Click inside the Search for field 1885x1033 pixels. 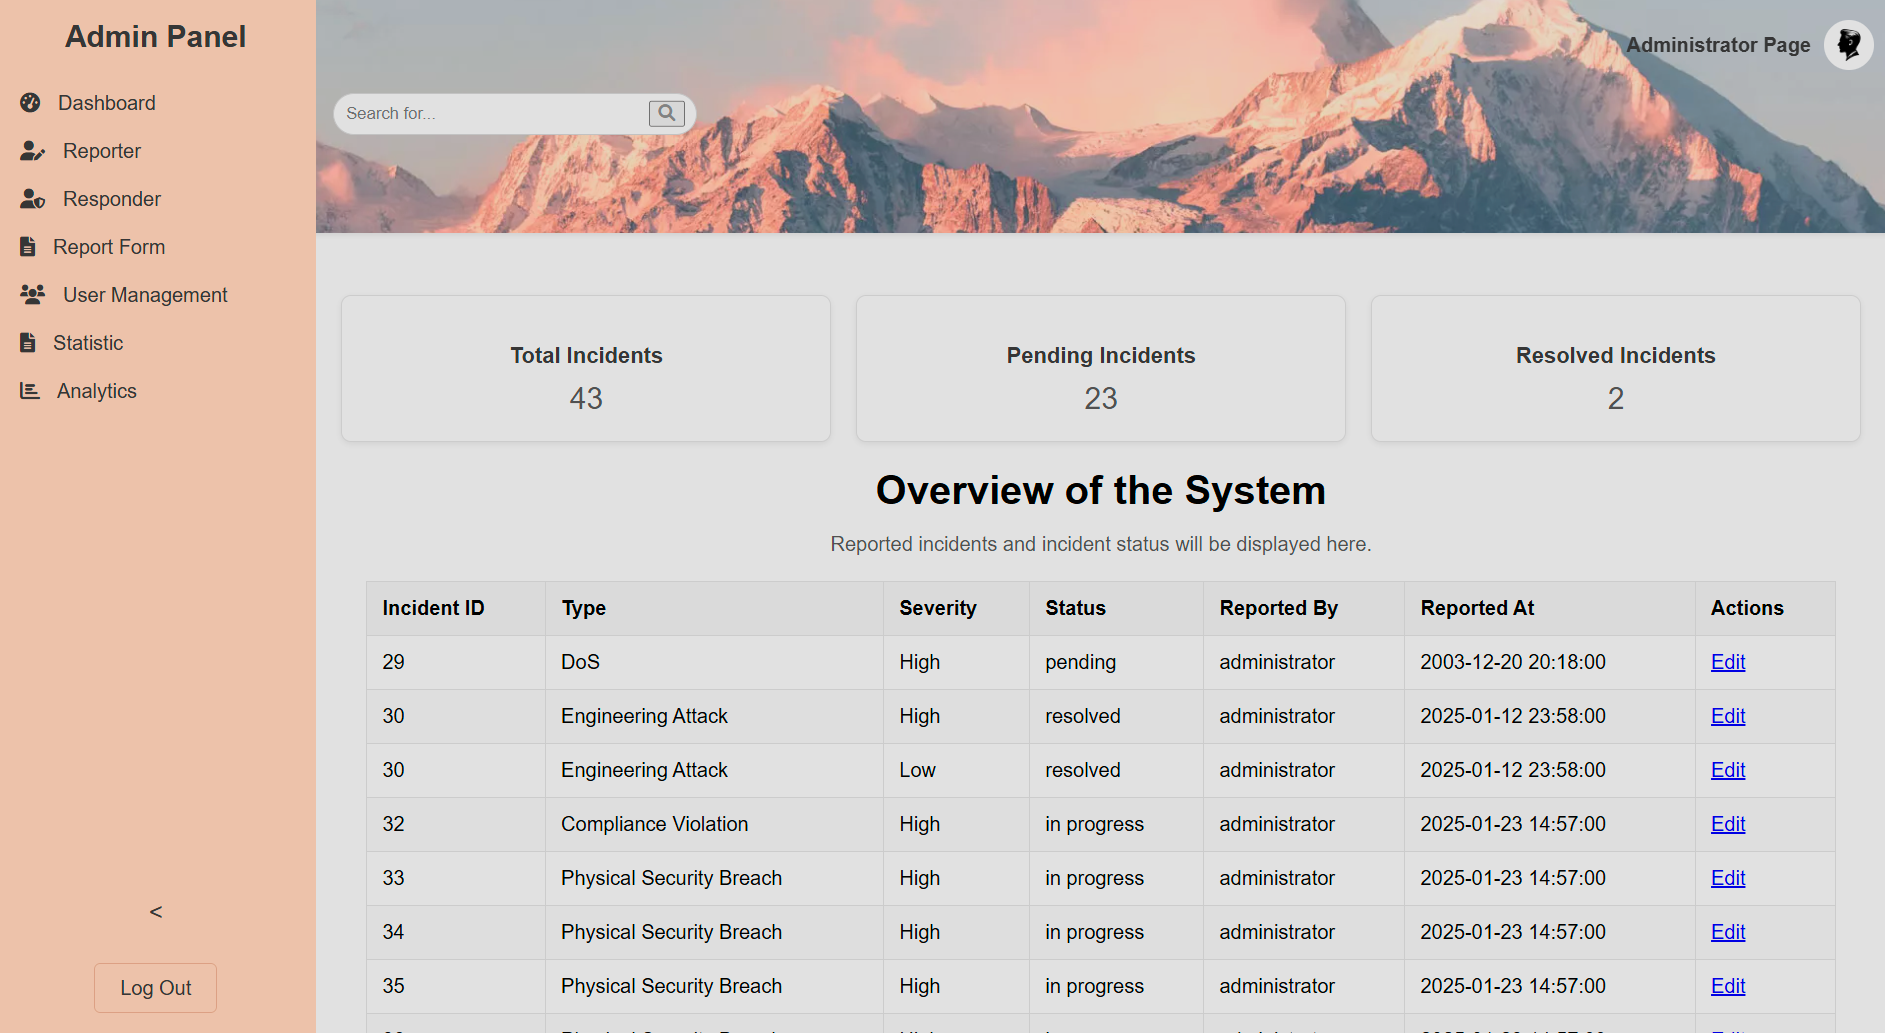492,114
